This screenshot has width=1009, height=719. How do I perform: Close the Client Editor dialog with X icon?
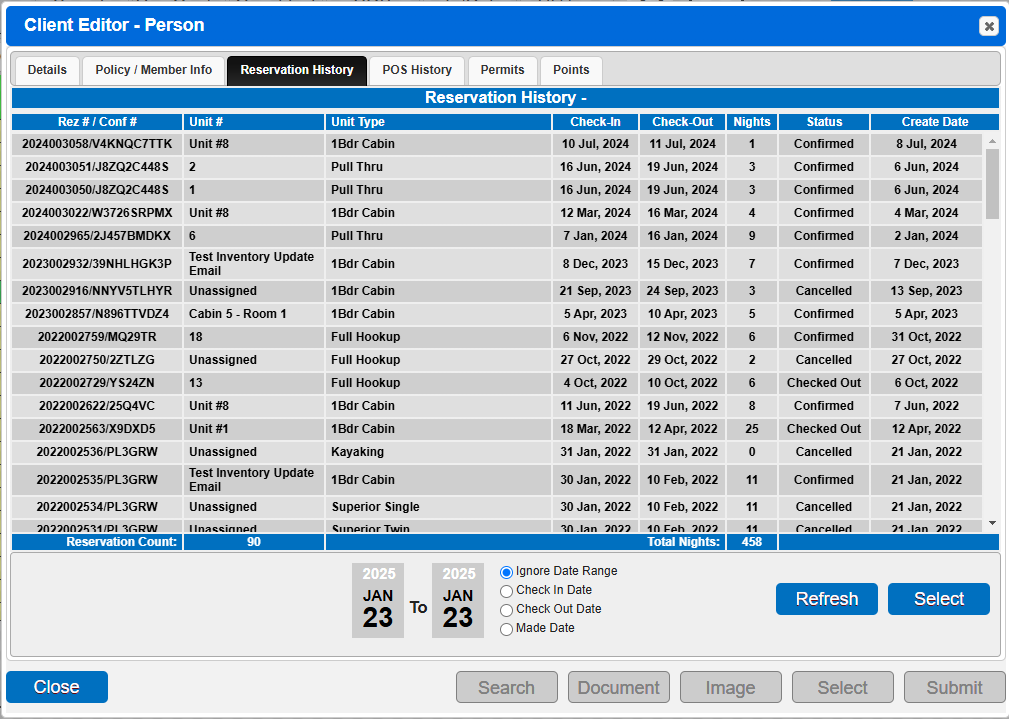pos(988,26)
